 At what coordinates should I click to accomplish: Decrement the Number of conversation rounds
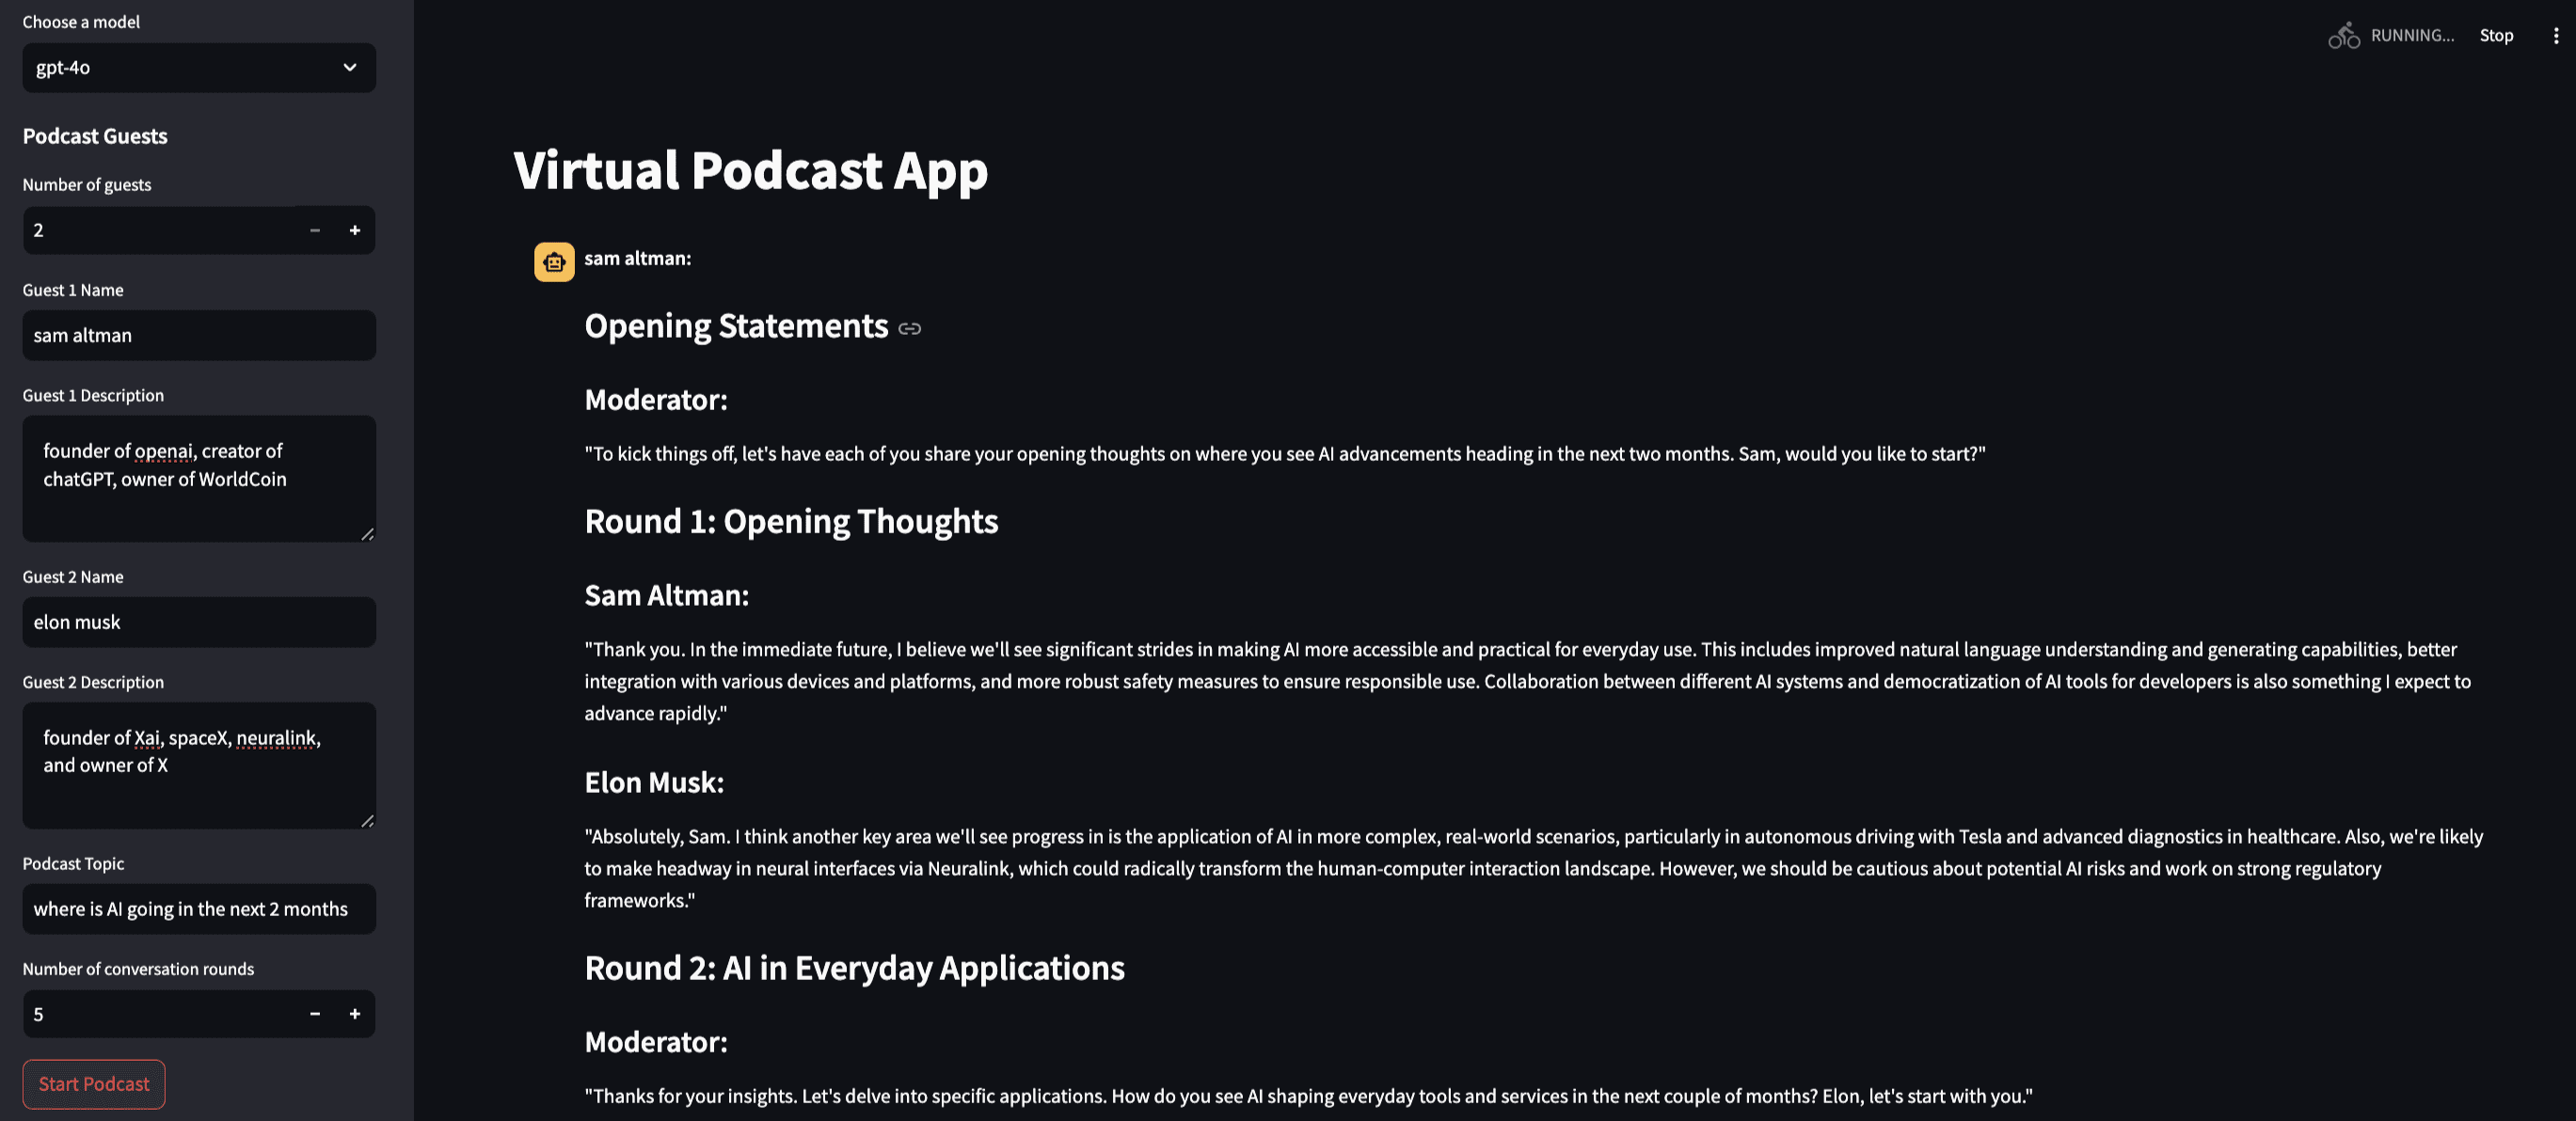(x=315, y=1013)
